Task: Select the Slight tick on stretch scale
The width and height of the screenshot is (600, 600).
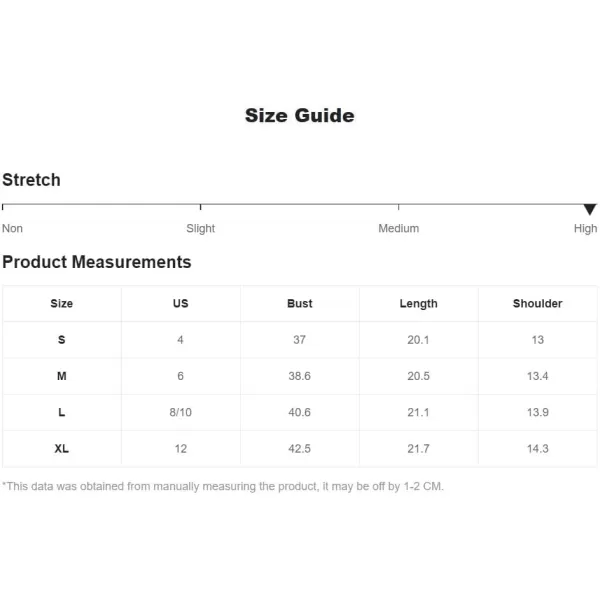Action: (x=201, y=207)
